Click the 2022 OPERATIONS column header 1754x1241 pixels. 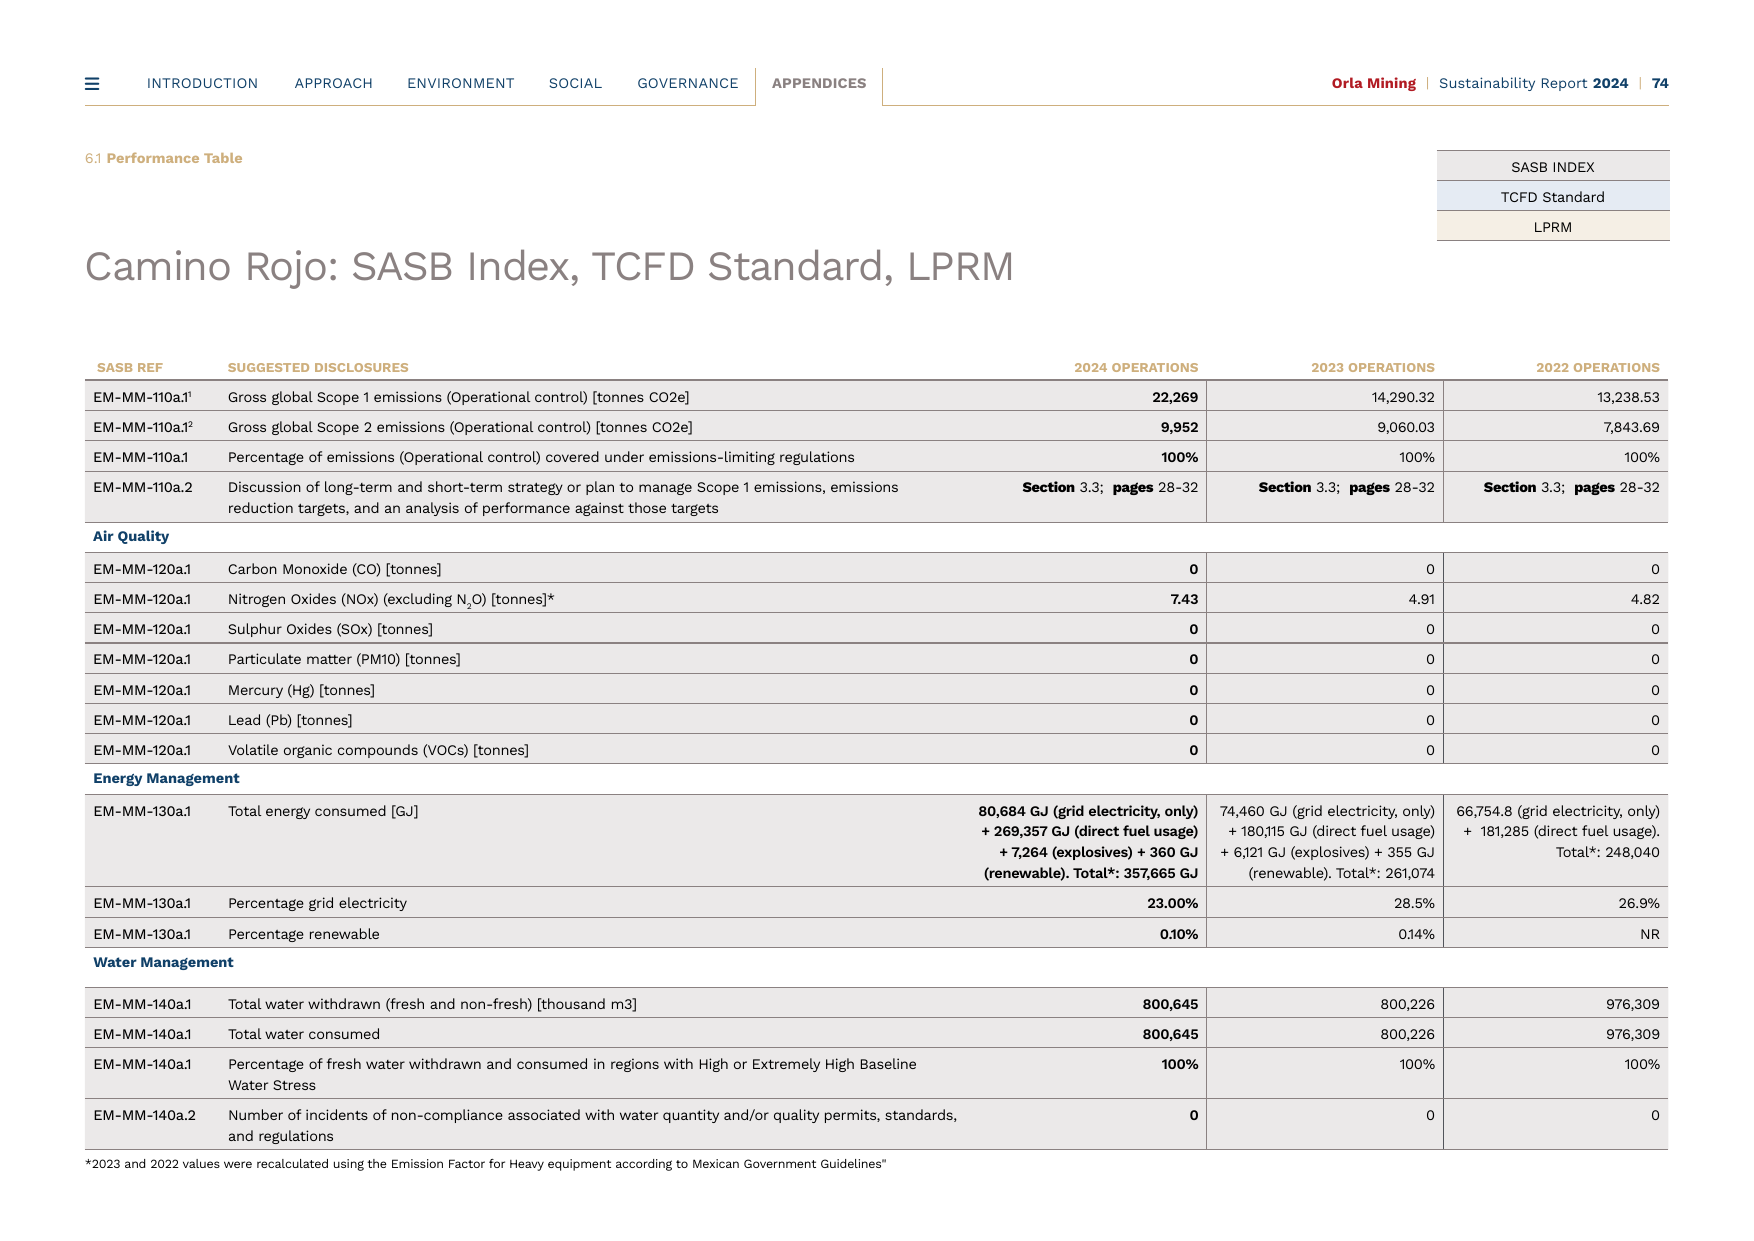click(x=1598, y=368)
